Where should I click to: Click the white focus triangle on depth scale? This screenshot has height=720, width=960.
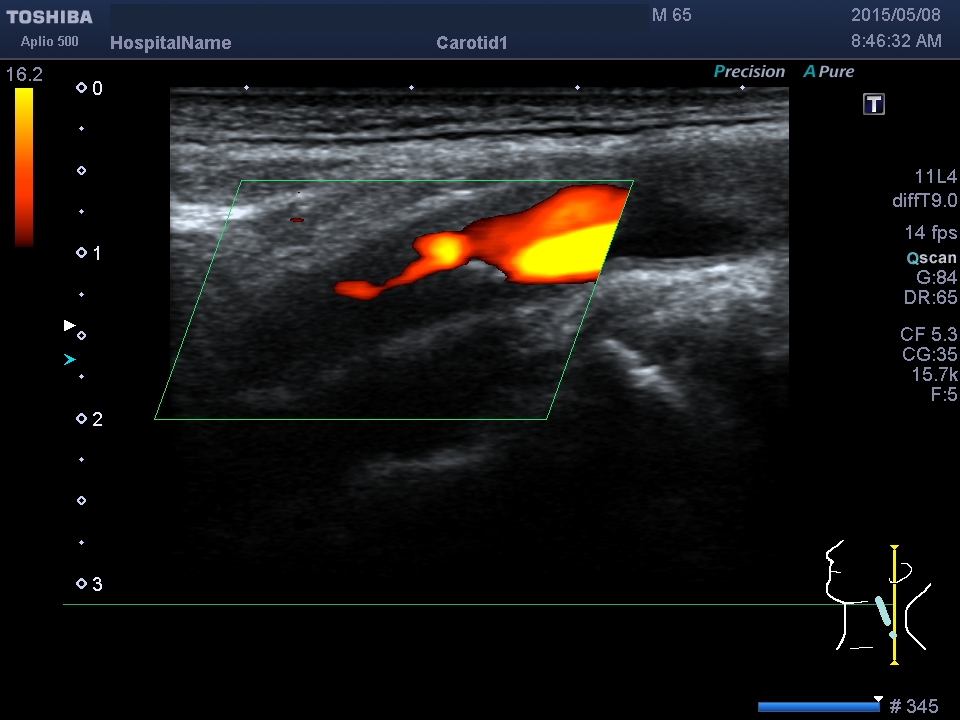pyautogui.click(x=70, y=325)
